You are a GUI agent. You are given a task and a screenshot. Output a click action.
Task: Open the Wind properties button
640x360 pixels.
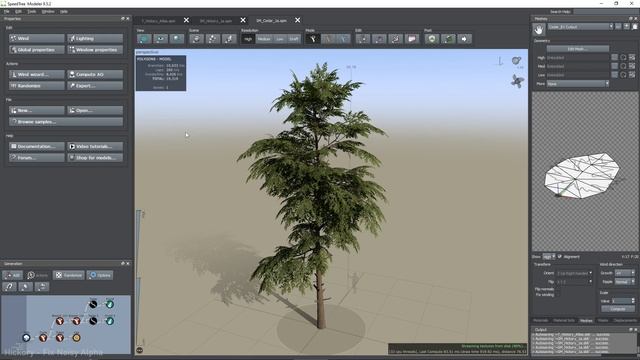click(x=37, y=38)
